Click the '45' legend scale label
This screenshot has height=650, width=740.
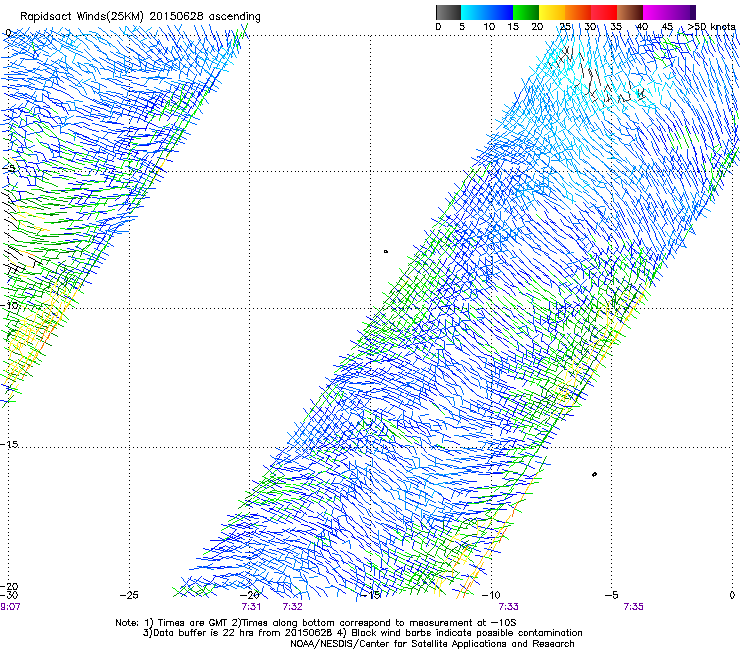point(667,27)
